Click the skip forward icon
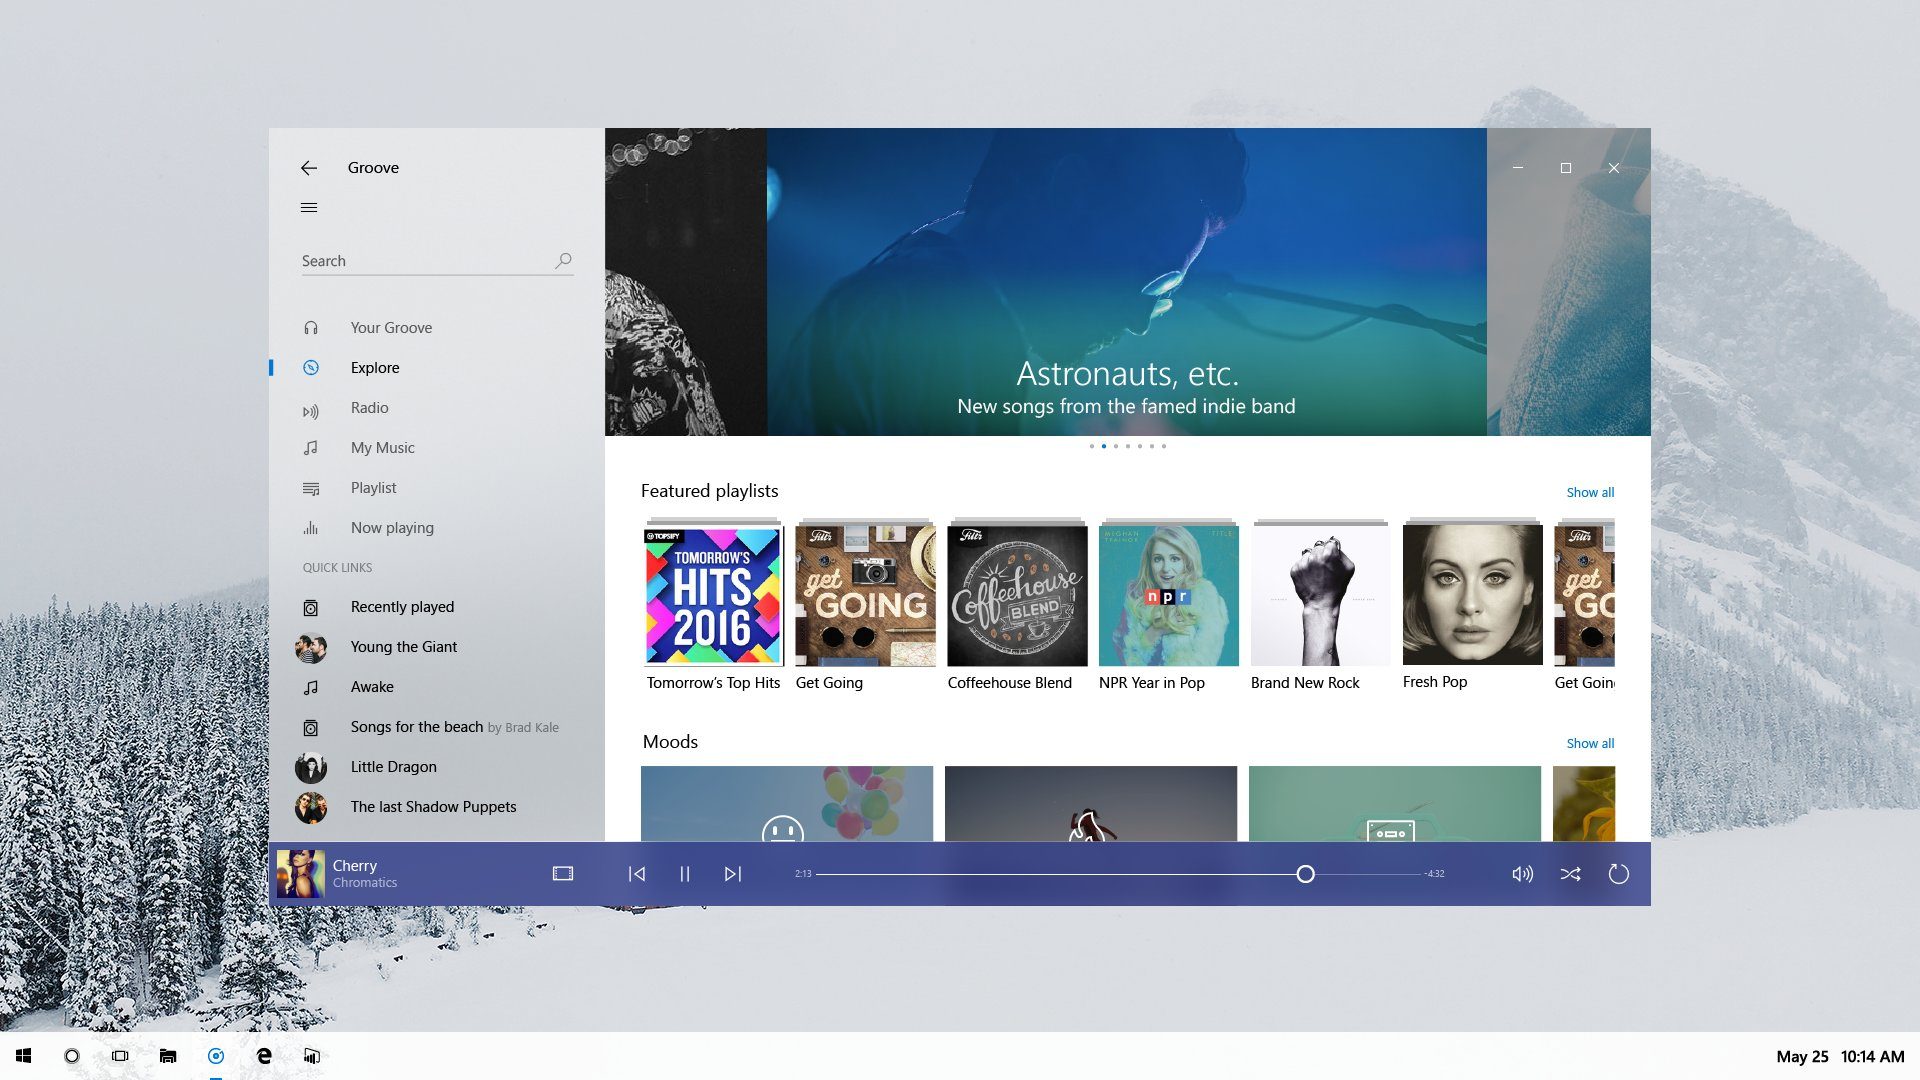 [731, 873]
